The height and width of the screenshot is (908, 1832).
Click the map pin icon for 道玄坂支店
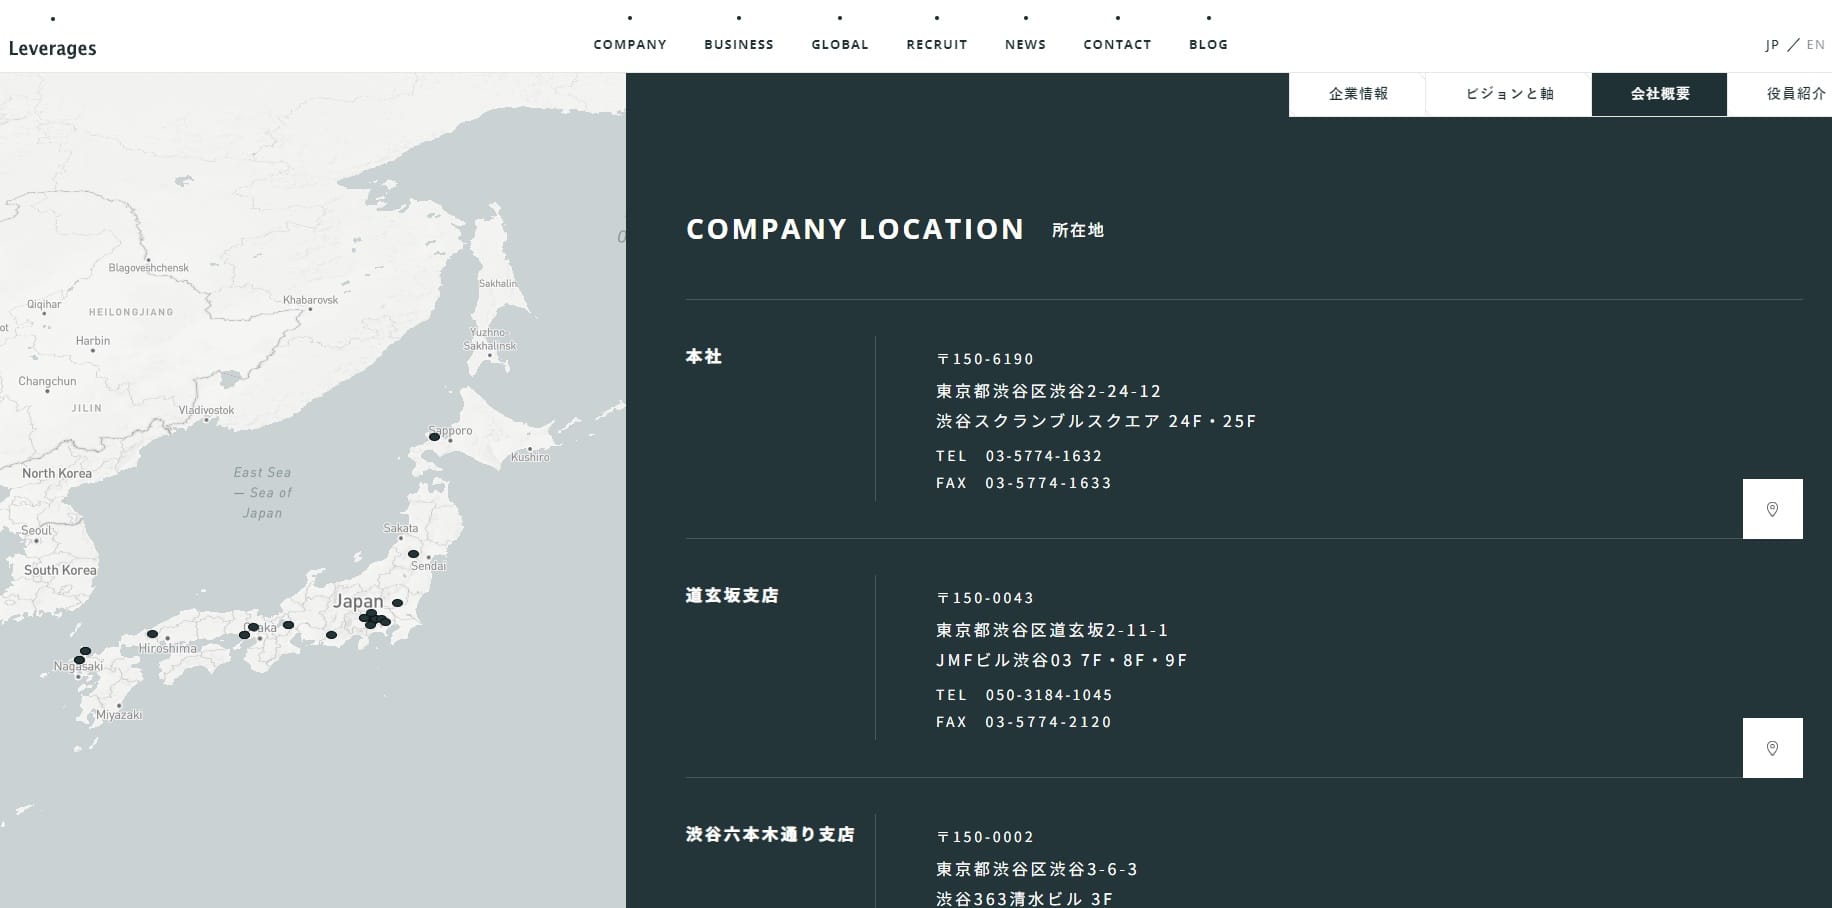(x=1772, y=748)
